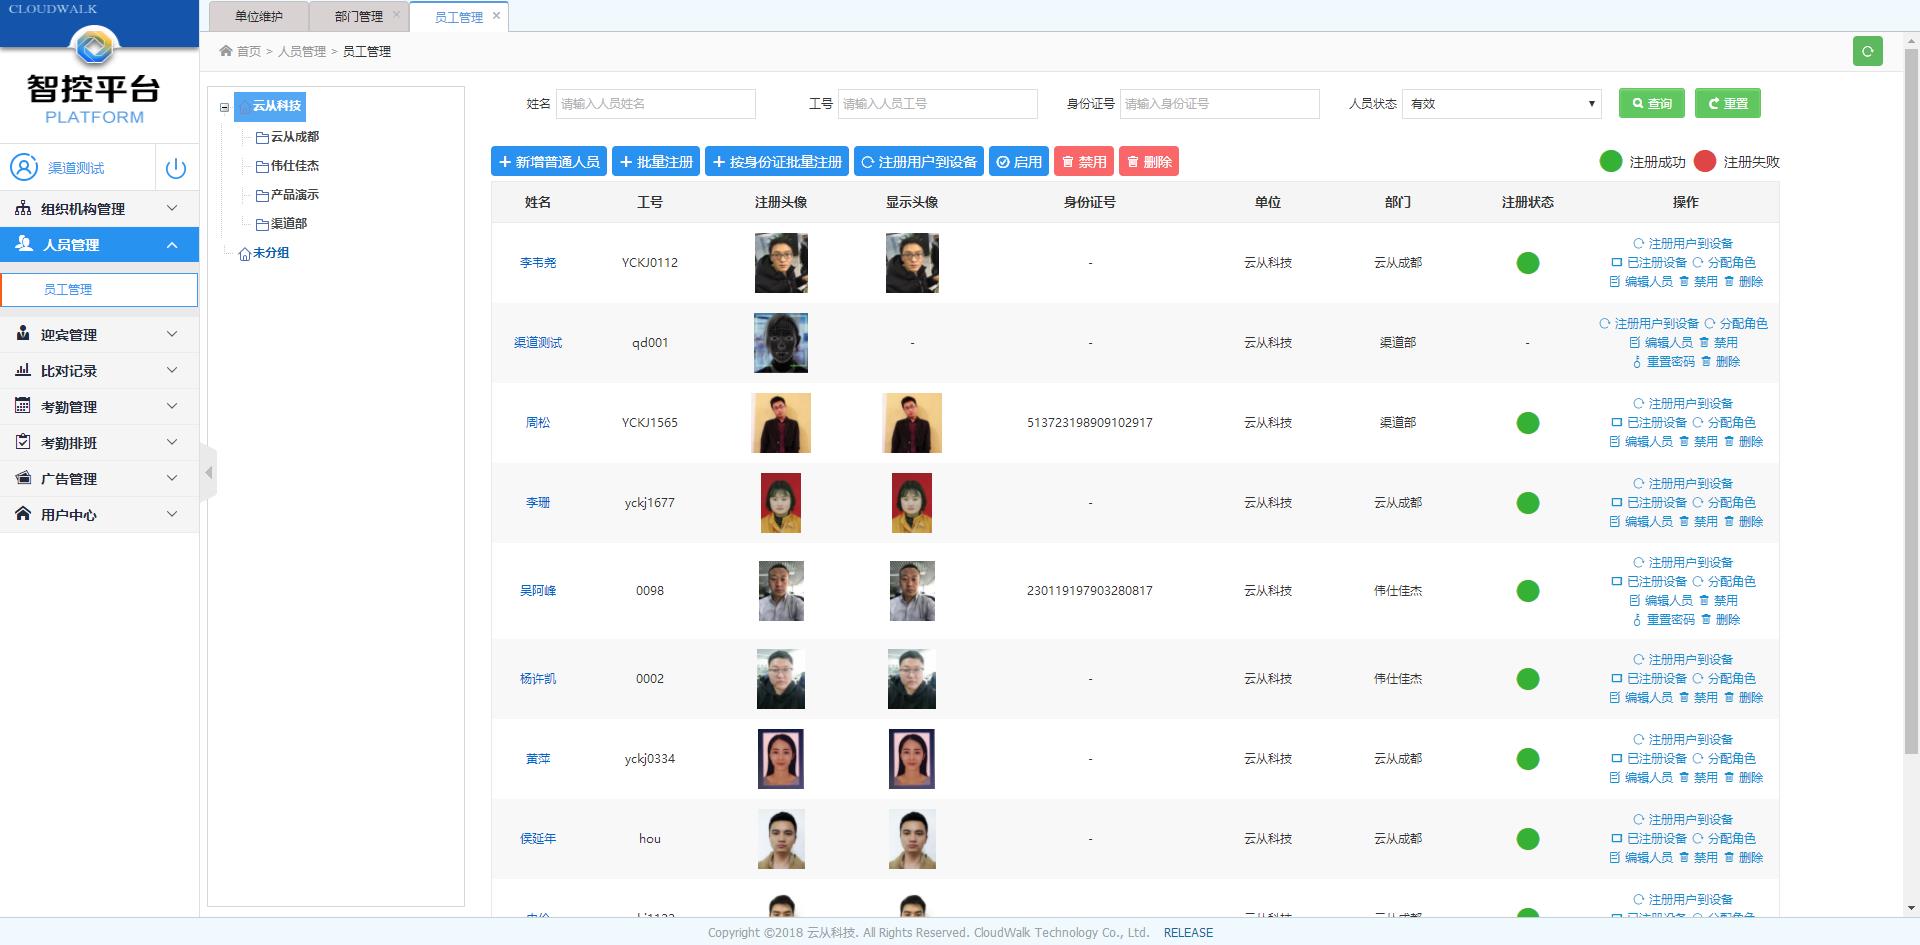
Task: Expand the 组织机构管理 menu
Action: [x=99, y=209]
